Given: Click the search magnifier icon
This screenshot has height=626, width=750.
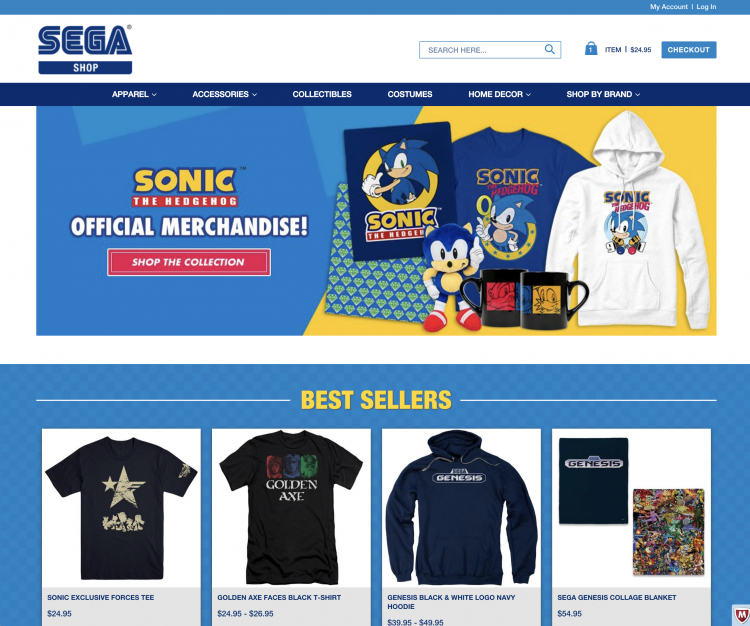Looking at the screenshot, I should (550, 49).
